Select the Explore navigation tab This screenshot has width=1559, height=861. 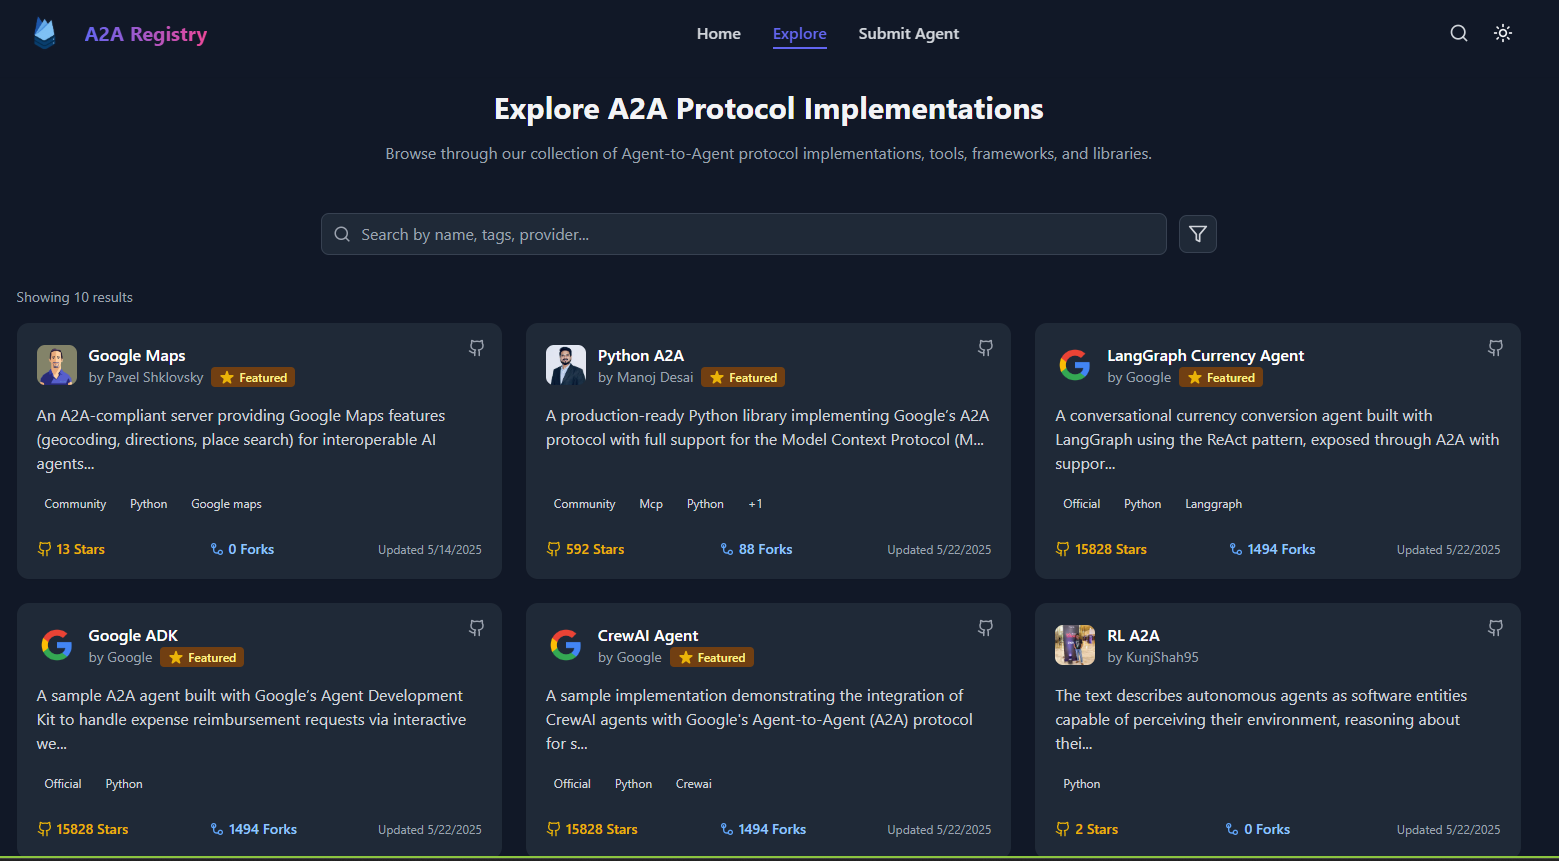800,34
